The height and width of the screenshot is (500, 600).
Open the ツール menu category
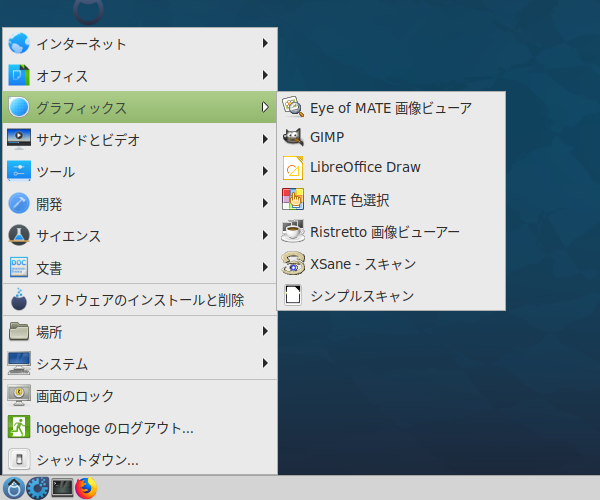point(140,171)
